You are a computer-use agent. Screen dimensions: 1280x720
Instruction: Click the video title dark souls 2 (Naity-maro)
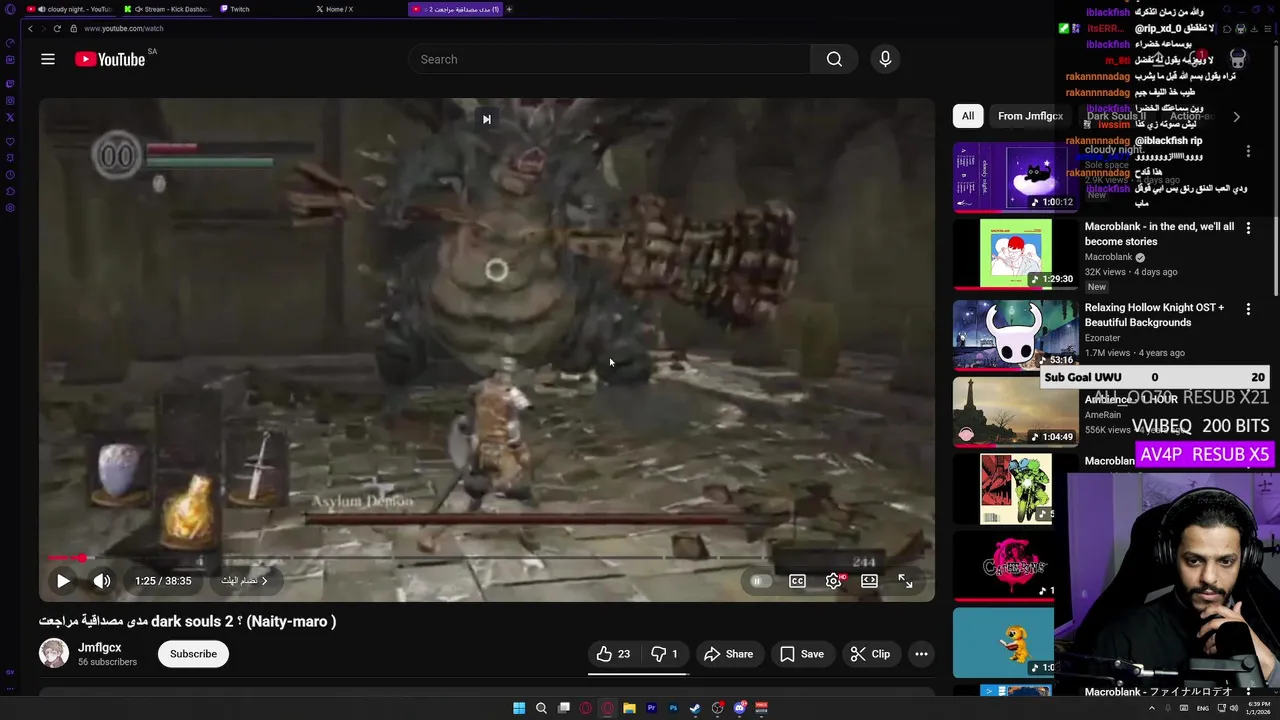[x=188, y=621]
